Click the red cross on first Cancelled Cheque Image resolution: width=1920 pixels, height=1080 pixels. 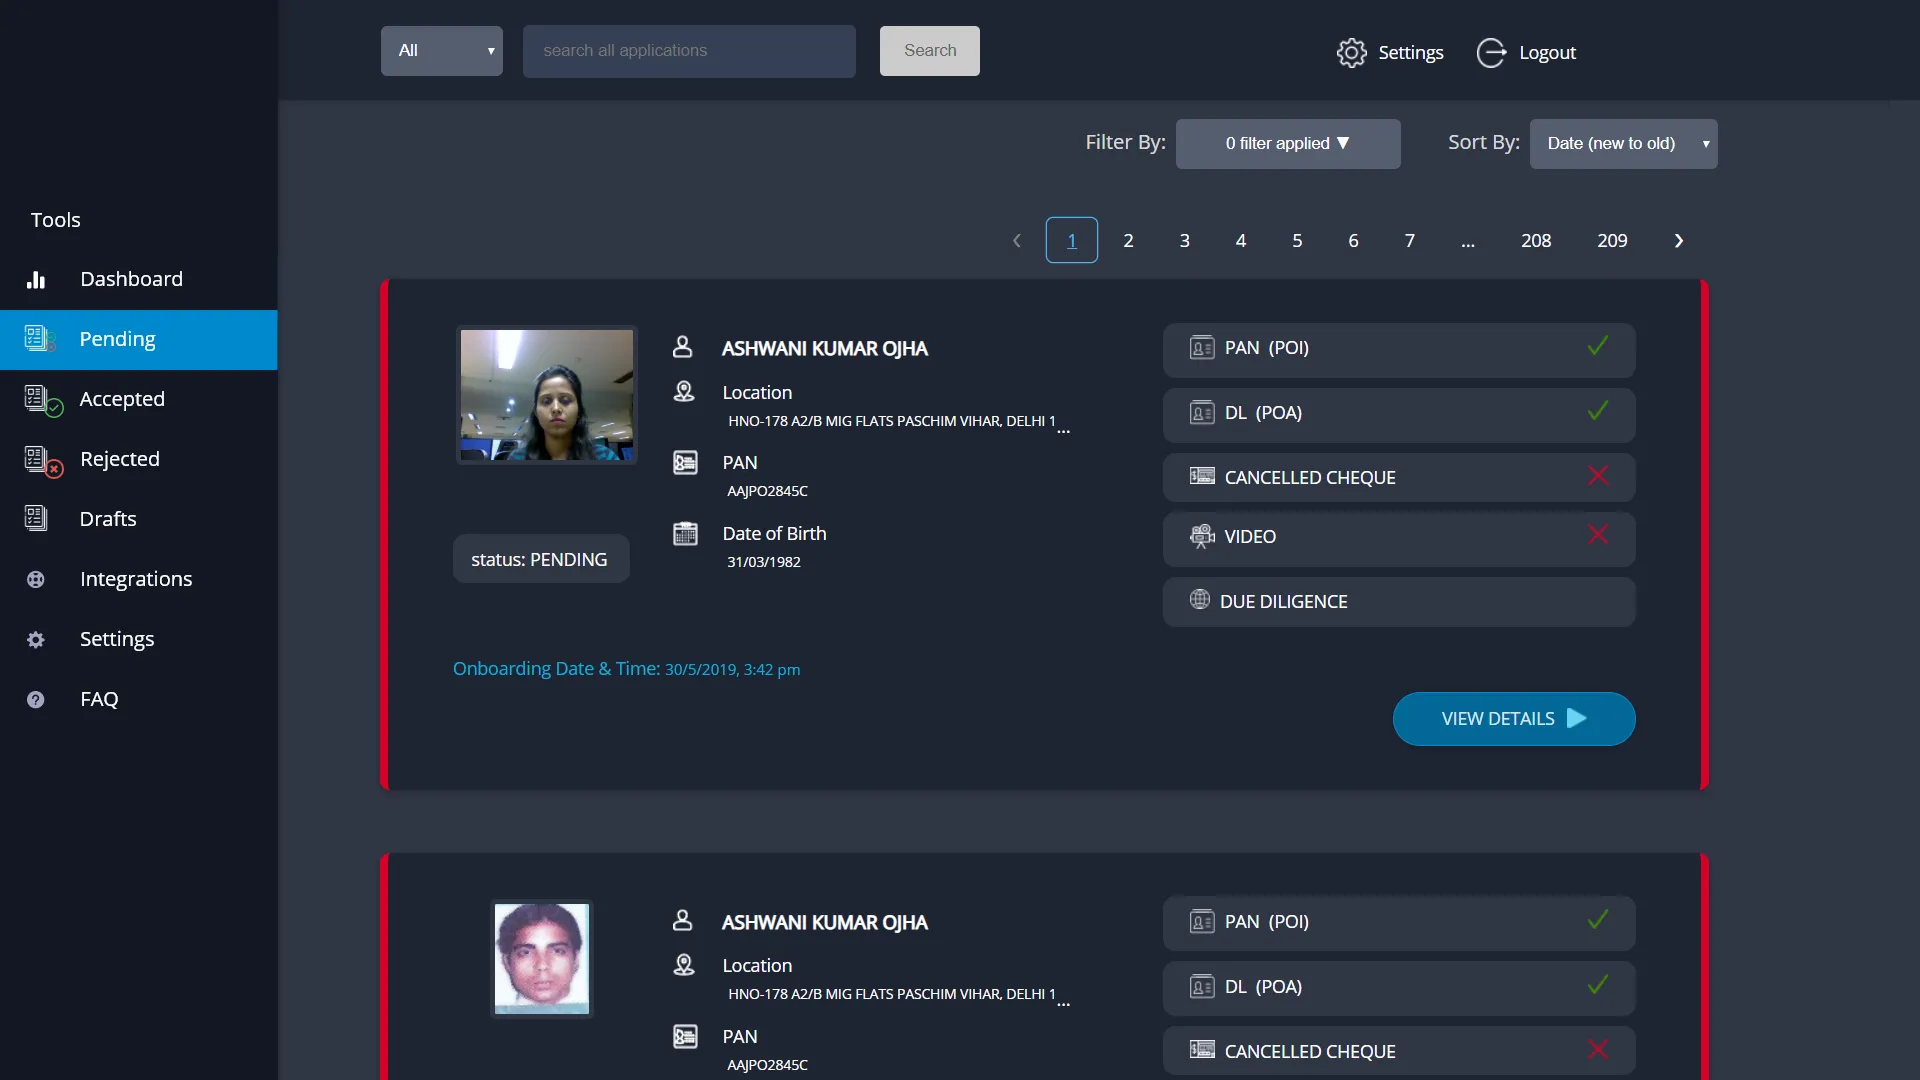[1597, 476]
